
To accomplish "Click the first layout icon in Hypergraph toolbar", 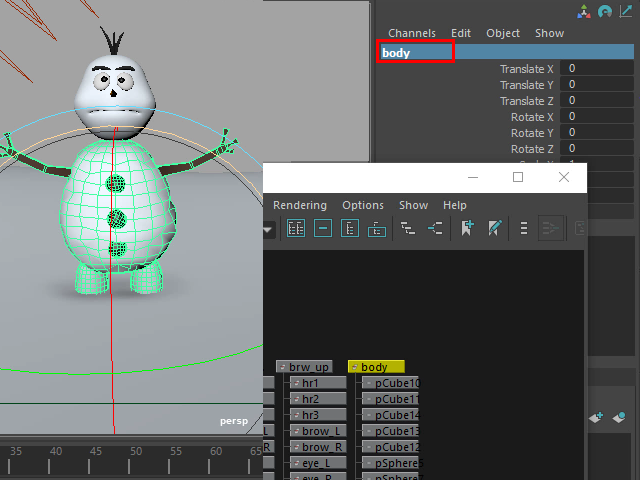I will [296, 229].
